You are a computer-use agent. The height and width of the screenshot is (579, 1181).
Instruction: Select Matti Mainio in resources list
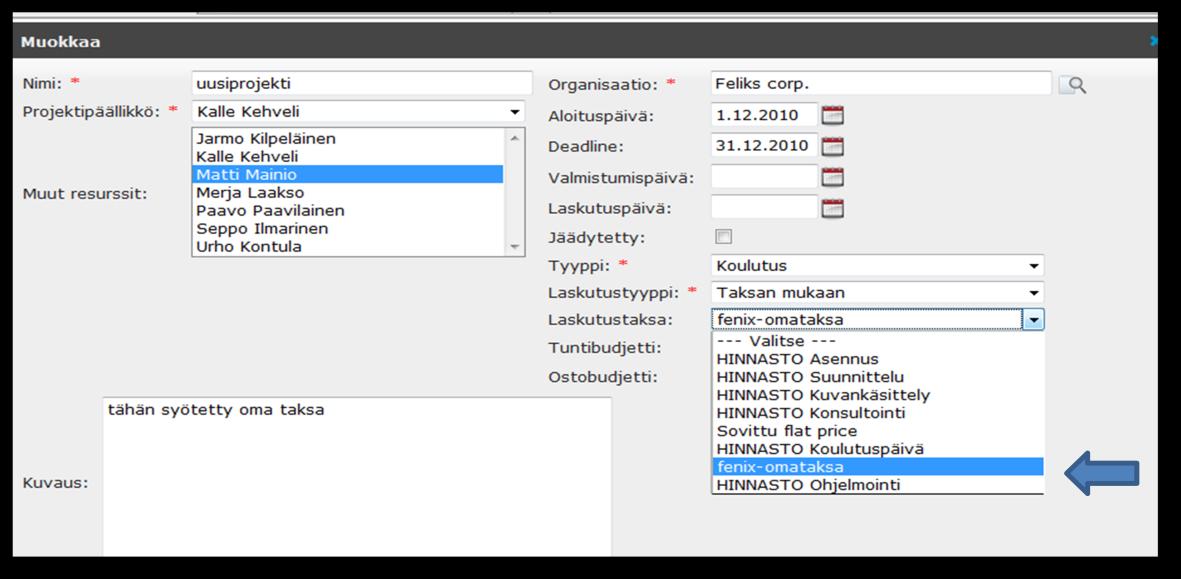(x=348, y=175)
